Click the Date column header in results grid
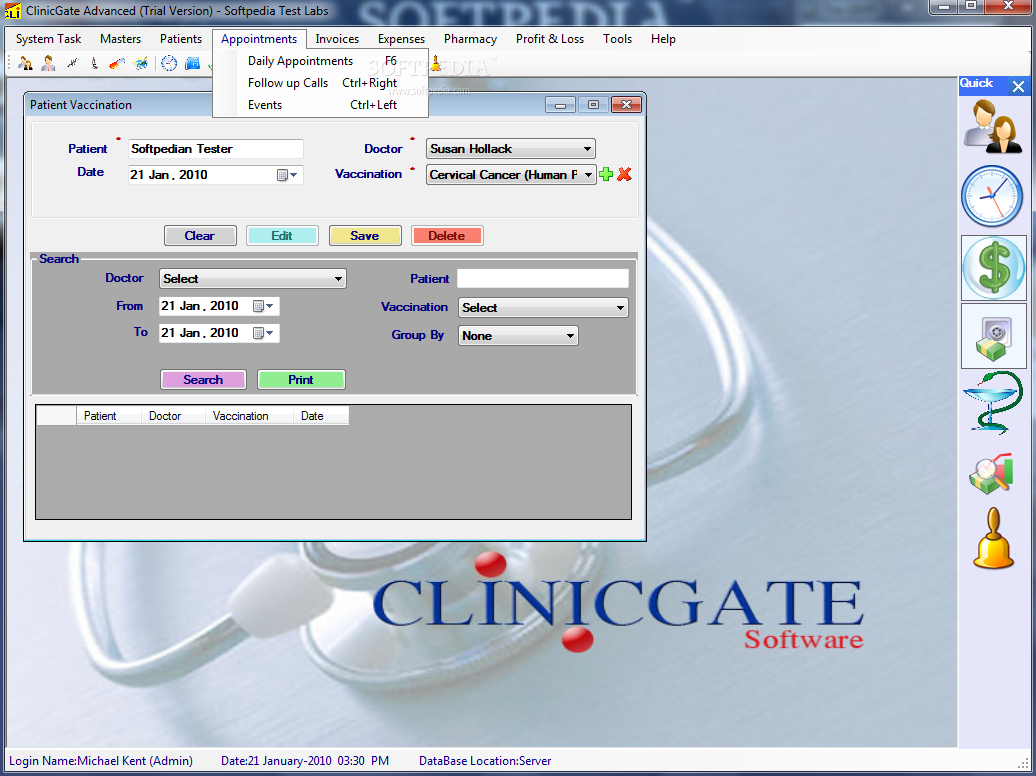 321,416
